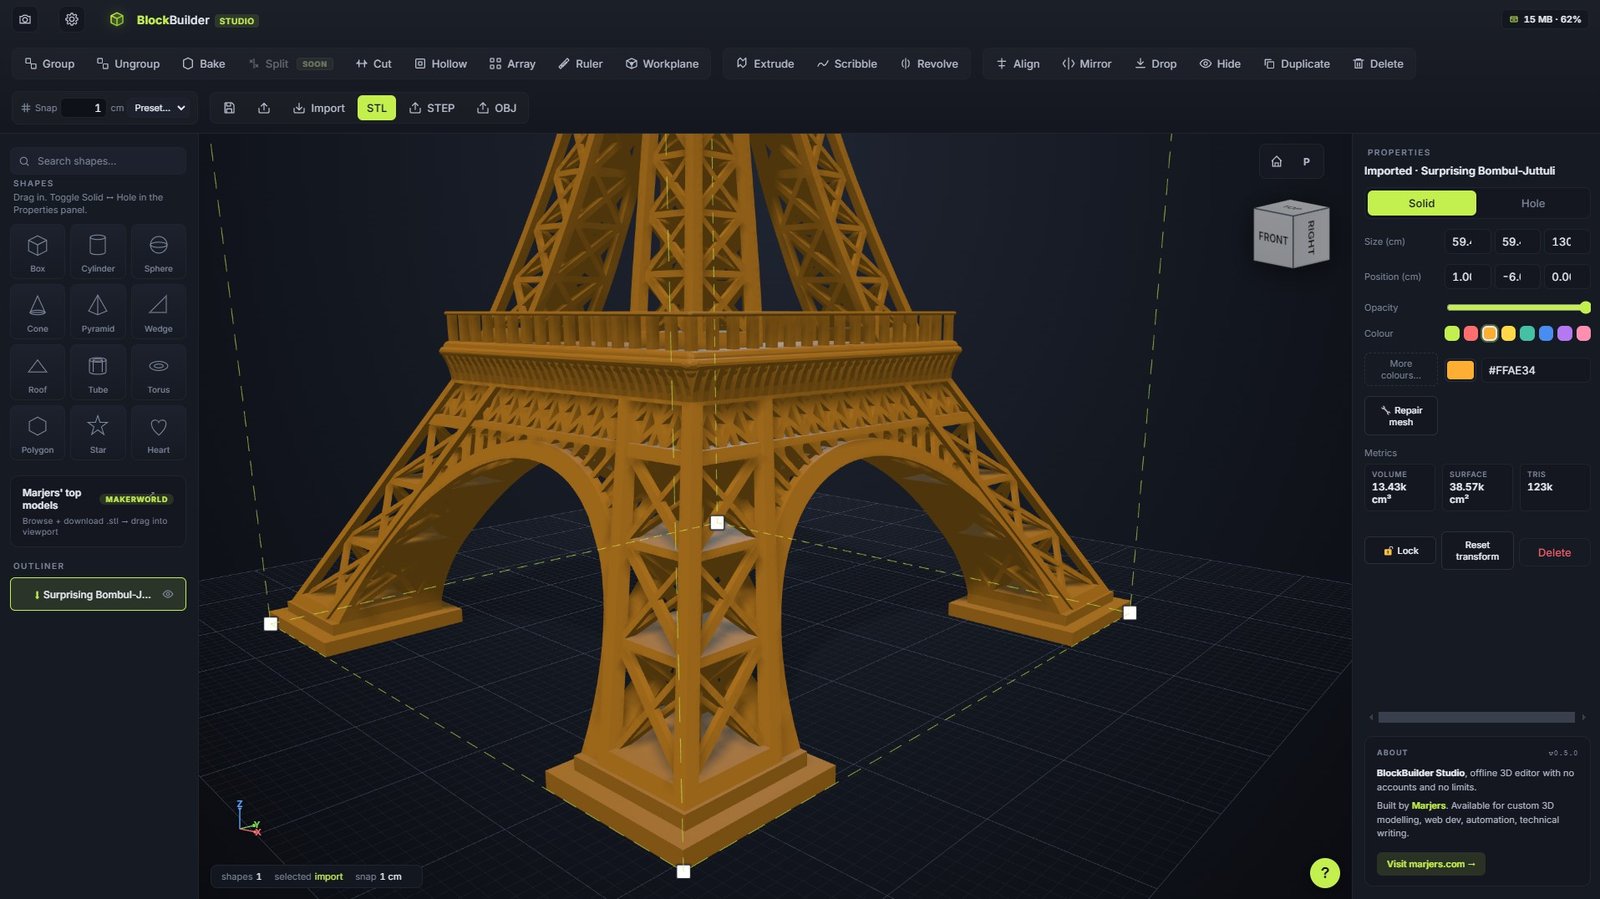Click Reset transform button
1600x899 pixels.
pos(1477,551)
